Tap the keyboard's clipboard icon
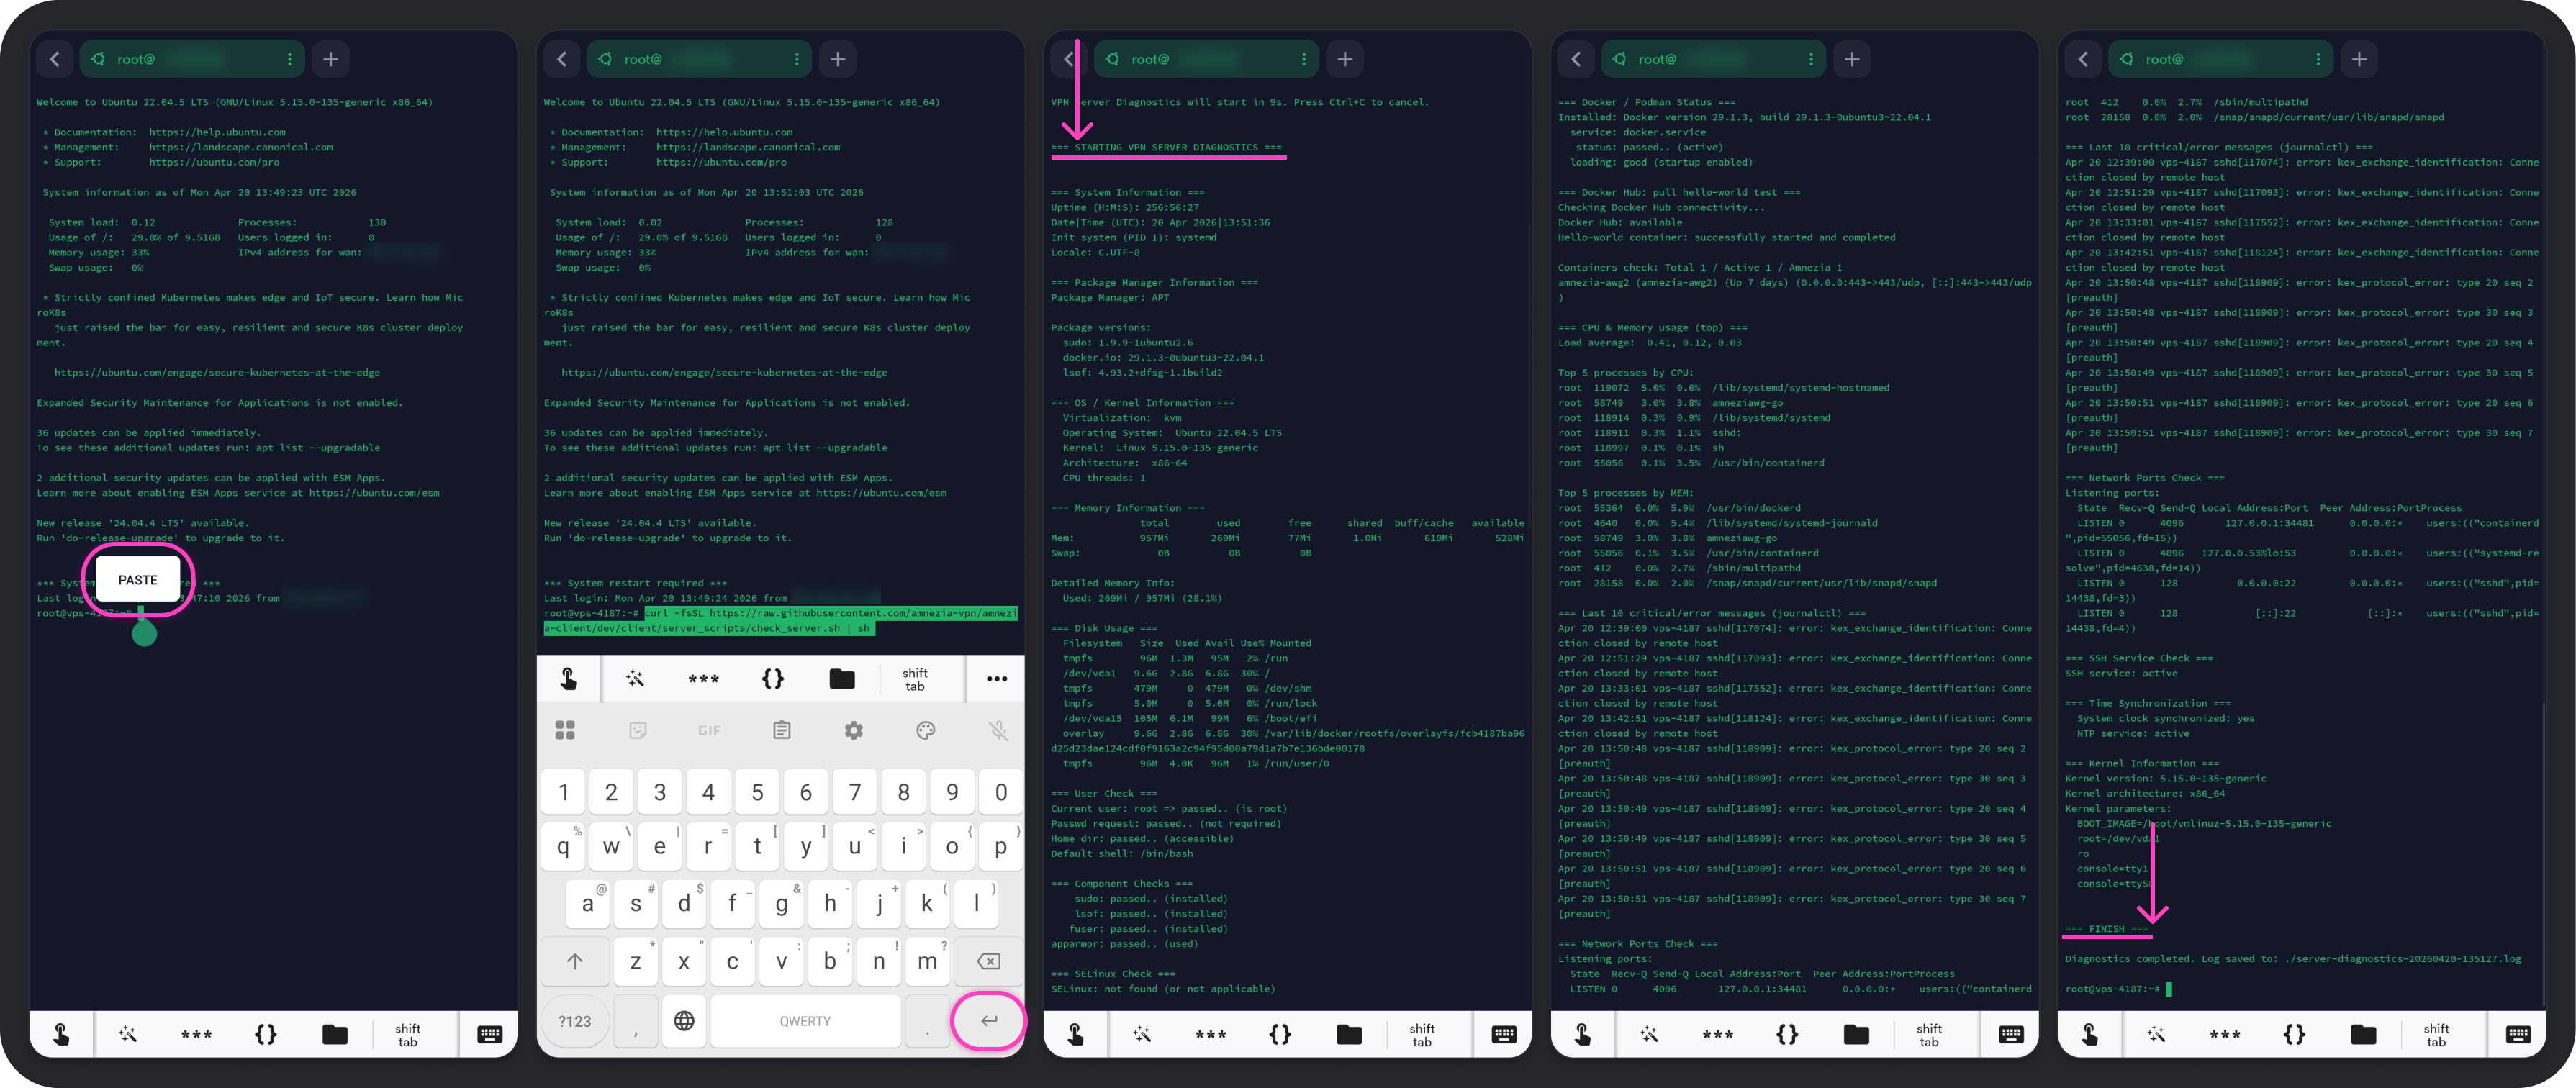This screenshot has height=1088, width=2576. (781, 731)
